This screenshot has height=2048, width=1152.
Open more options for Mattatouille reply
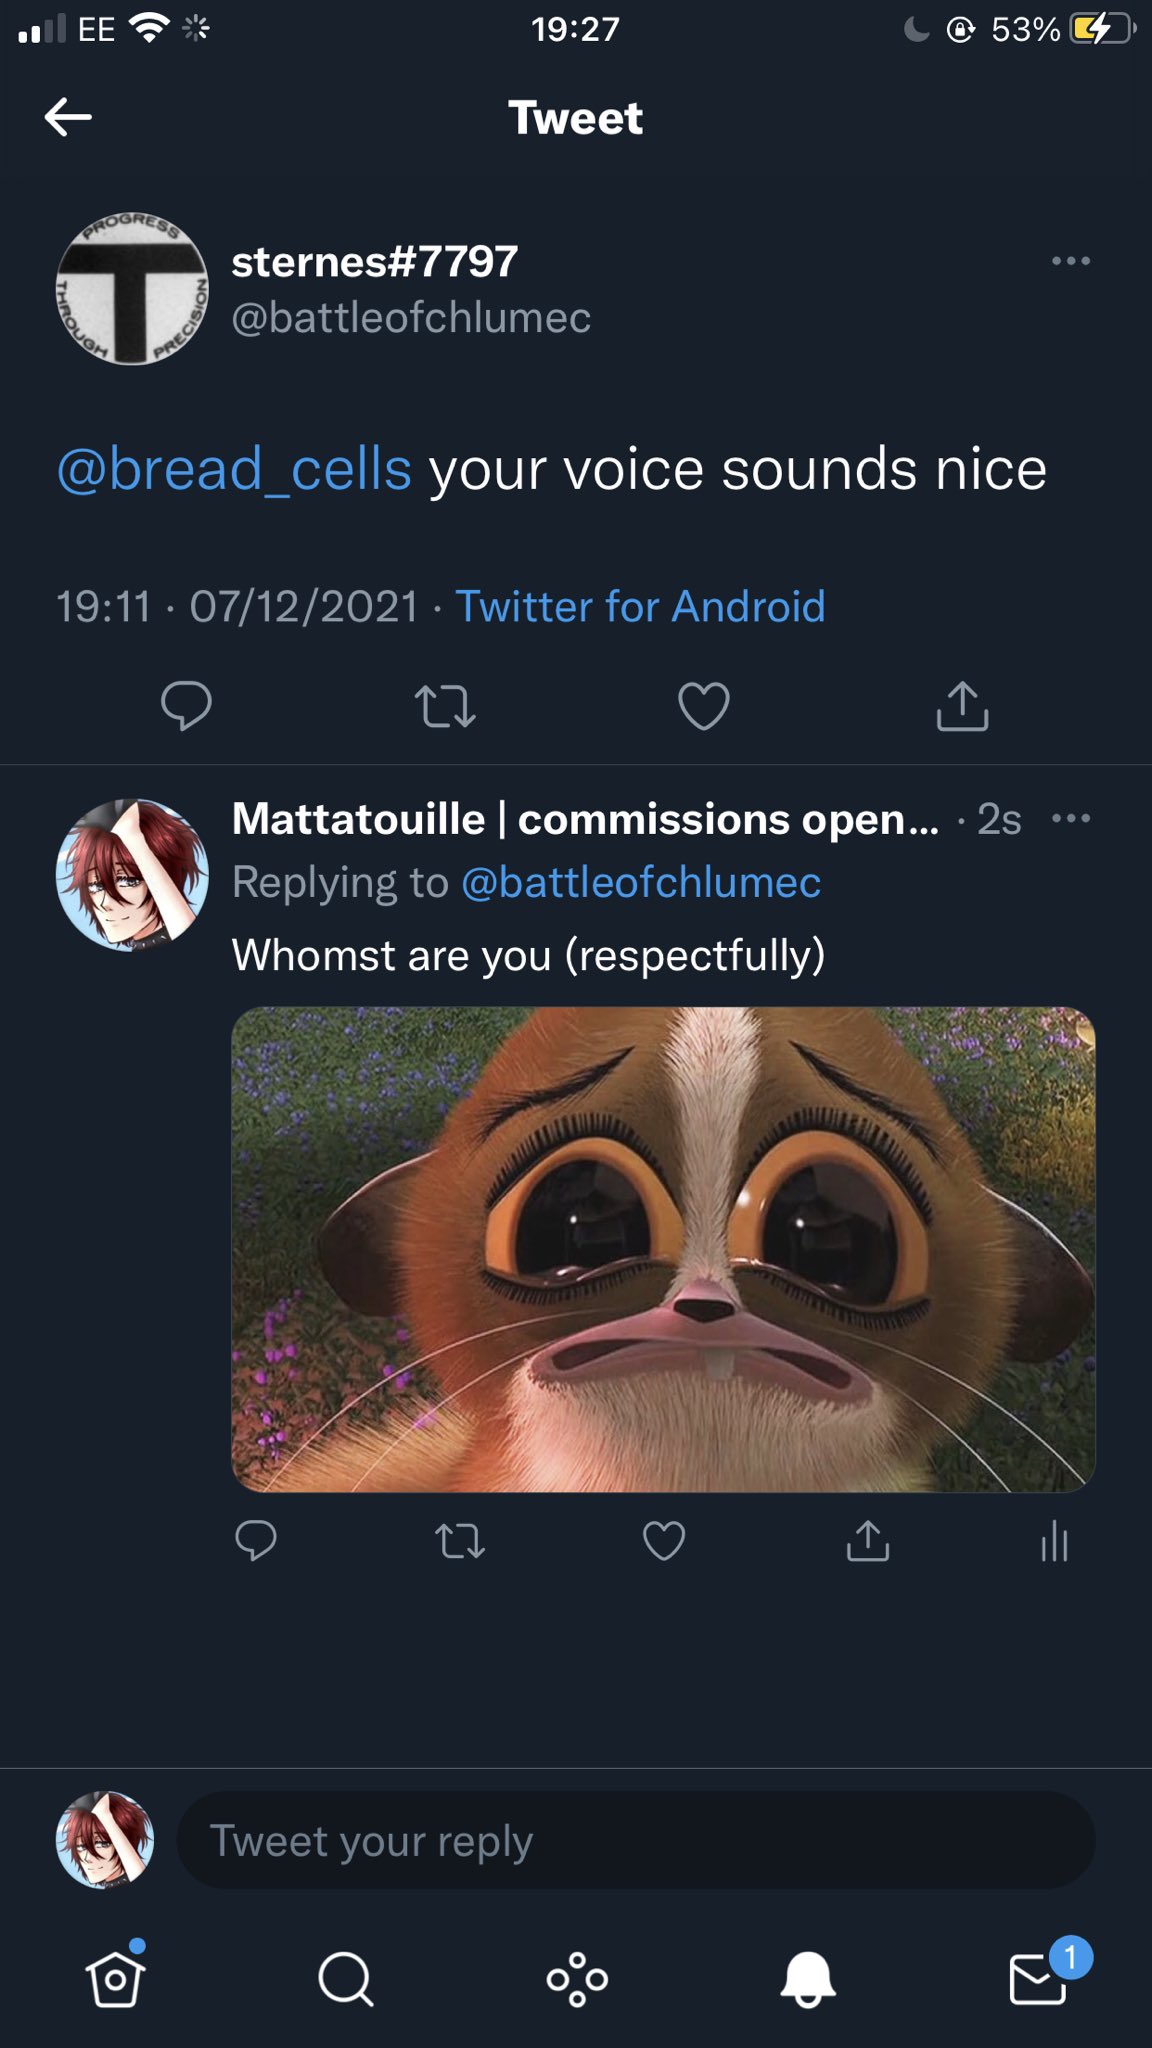(x=1071, y=819)
